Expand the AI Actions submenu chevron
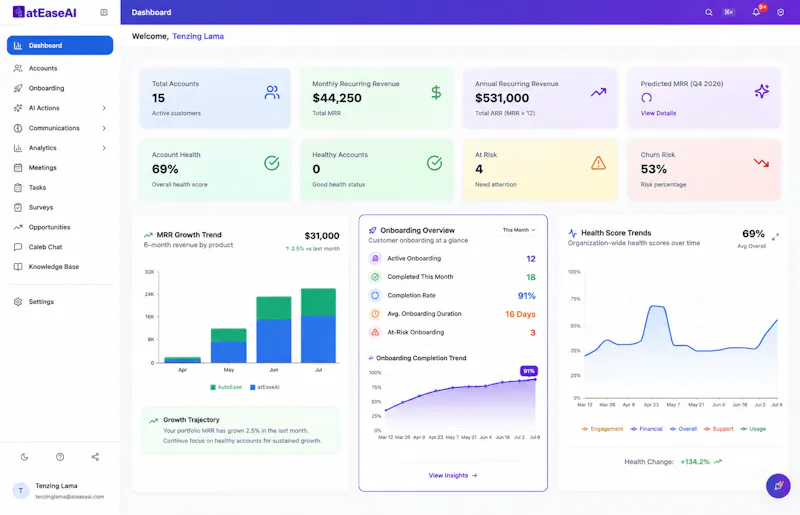 (104, 108)
